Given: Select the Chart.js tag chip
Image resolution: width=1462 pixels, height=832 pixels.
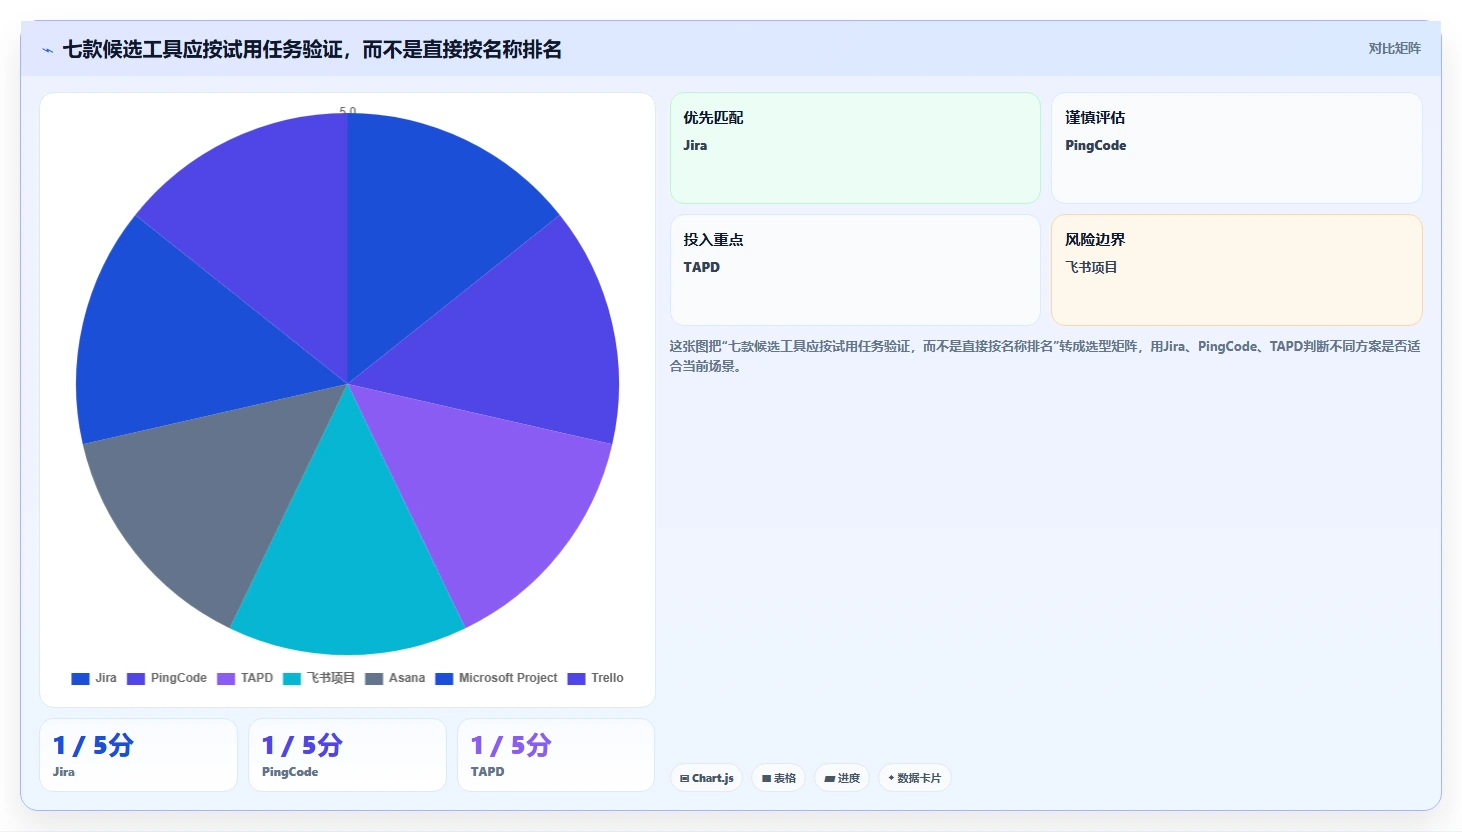Looking at the screenshot, I should tap(706, 778).
